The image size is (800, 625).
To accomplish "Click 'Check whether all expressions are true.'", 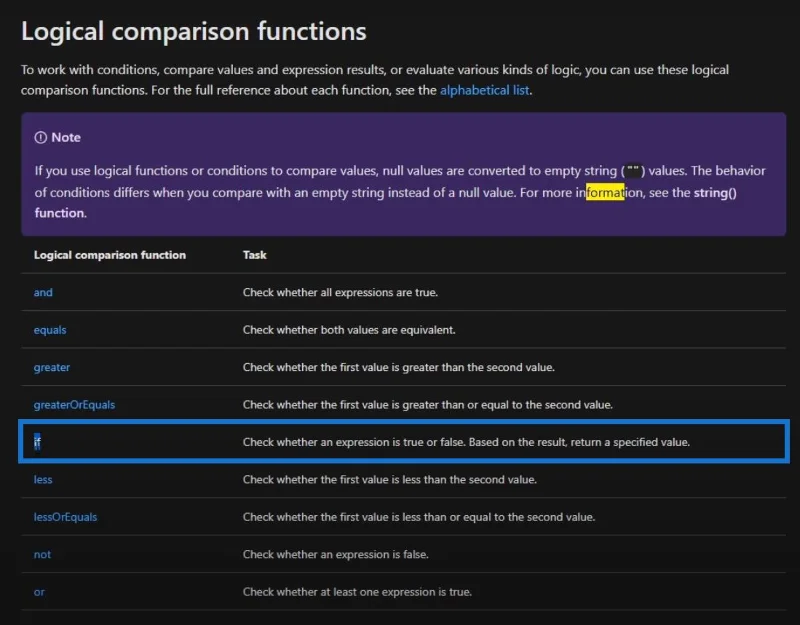I will [340, 292].
